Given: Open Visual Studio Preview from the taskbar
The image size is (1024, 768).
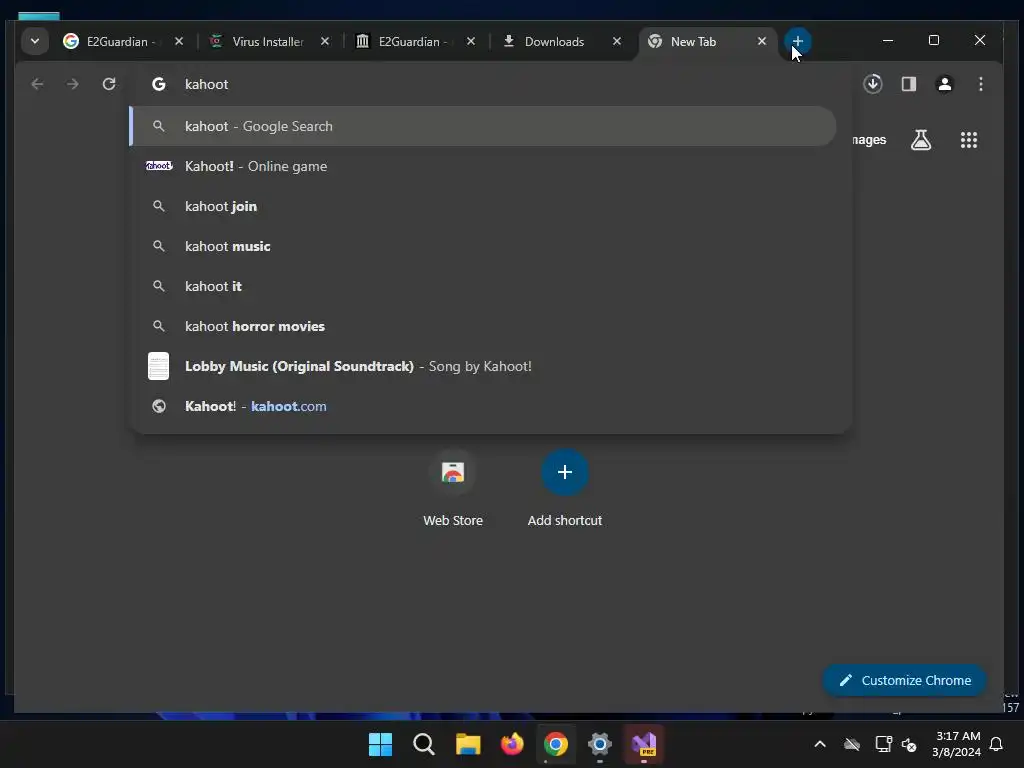Looking at the screenshot, I should click(x=644, y=744).
